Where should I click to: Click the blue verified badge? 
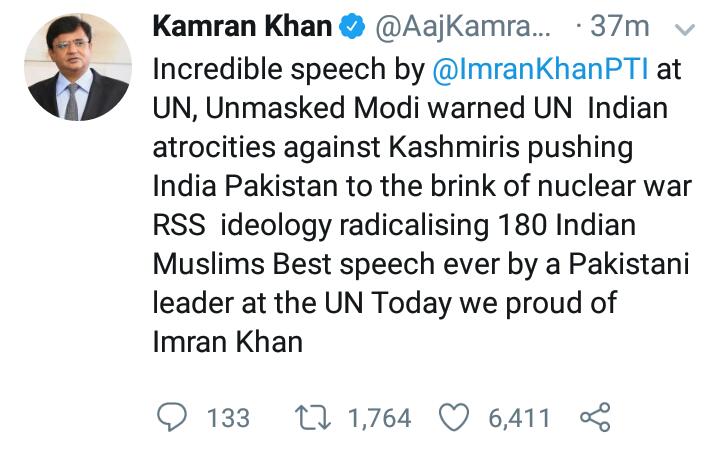(352, 26)
